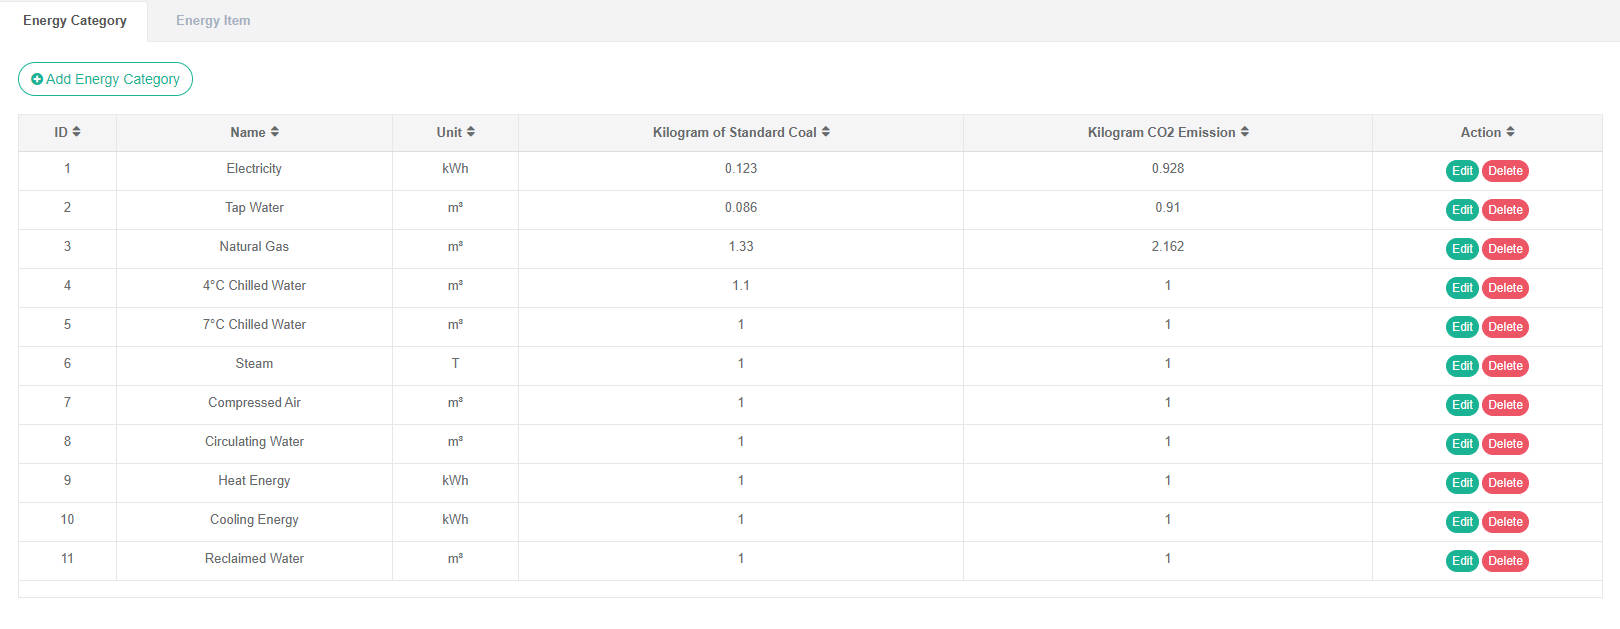The image size is (1620, 629).
Task: Sort by Kilogram CO2 Emission arrows
Action: [1245, 132]
